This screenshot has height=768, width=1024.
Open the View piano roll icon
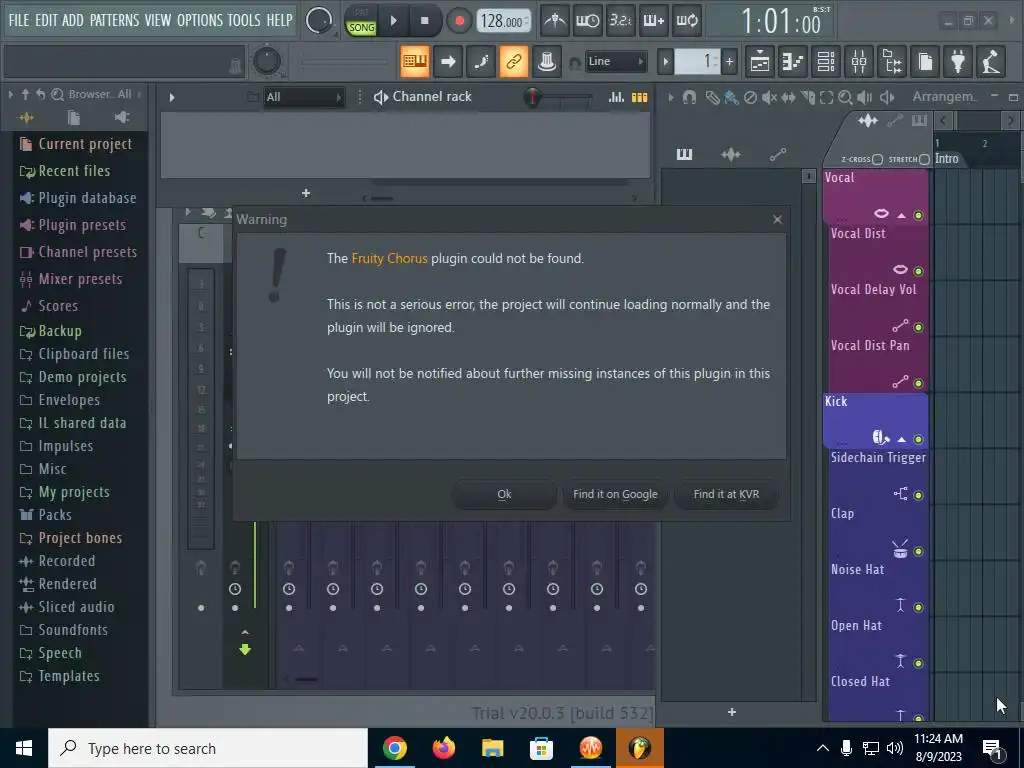[x=793, y=61]
